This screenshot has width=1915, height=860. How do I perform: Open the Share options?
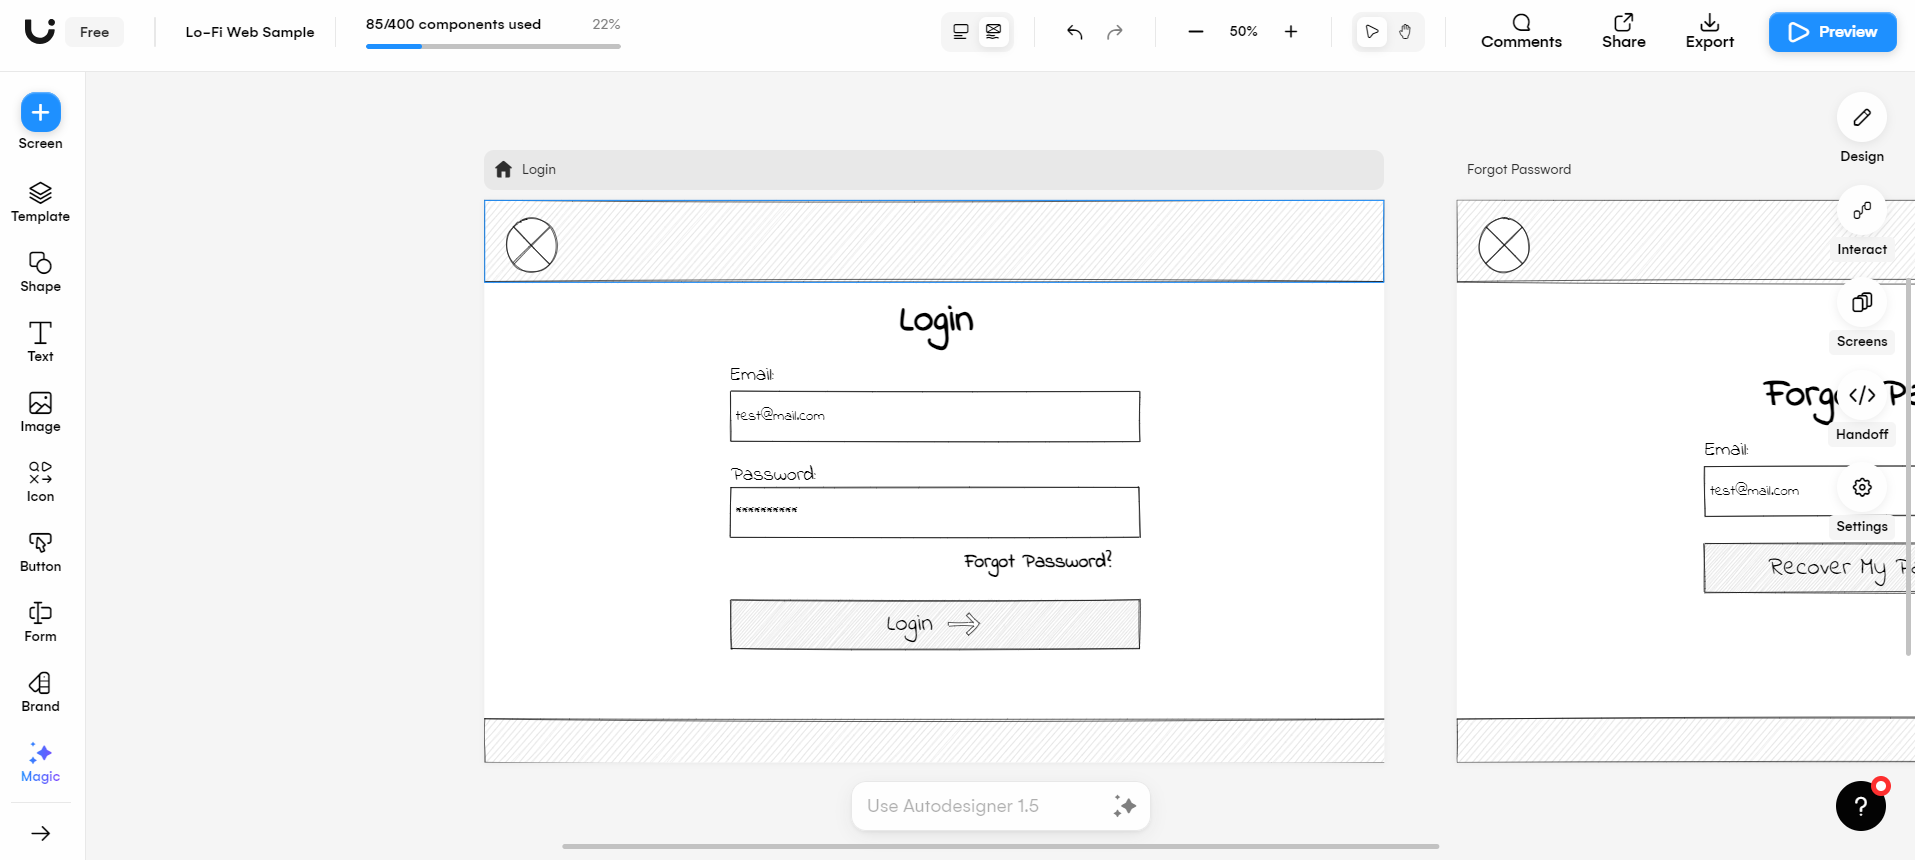click(x=1623, y=31)
